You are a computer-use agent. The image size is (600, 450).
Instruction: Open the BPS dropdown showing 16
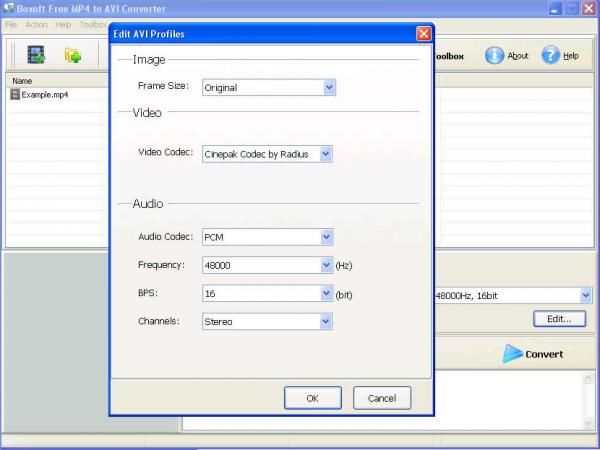pos(267,293)
